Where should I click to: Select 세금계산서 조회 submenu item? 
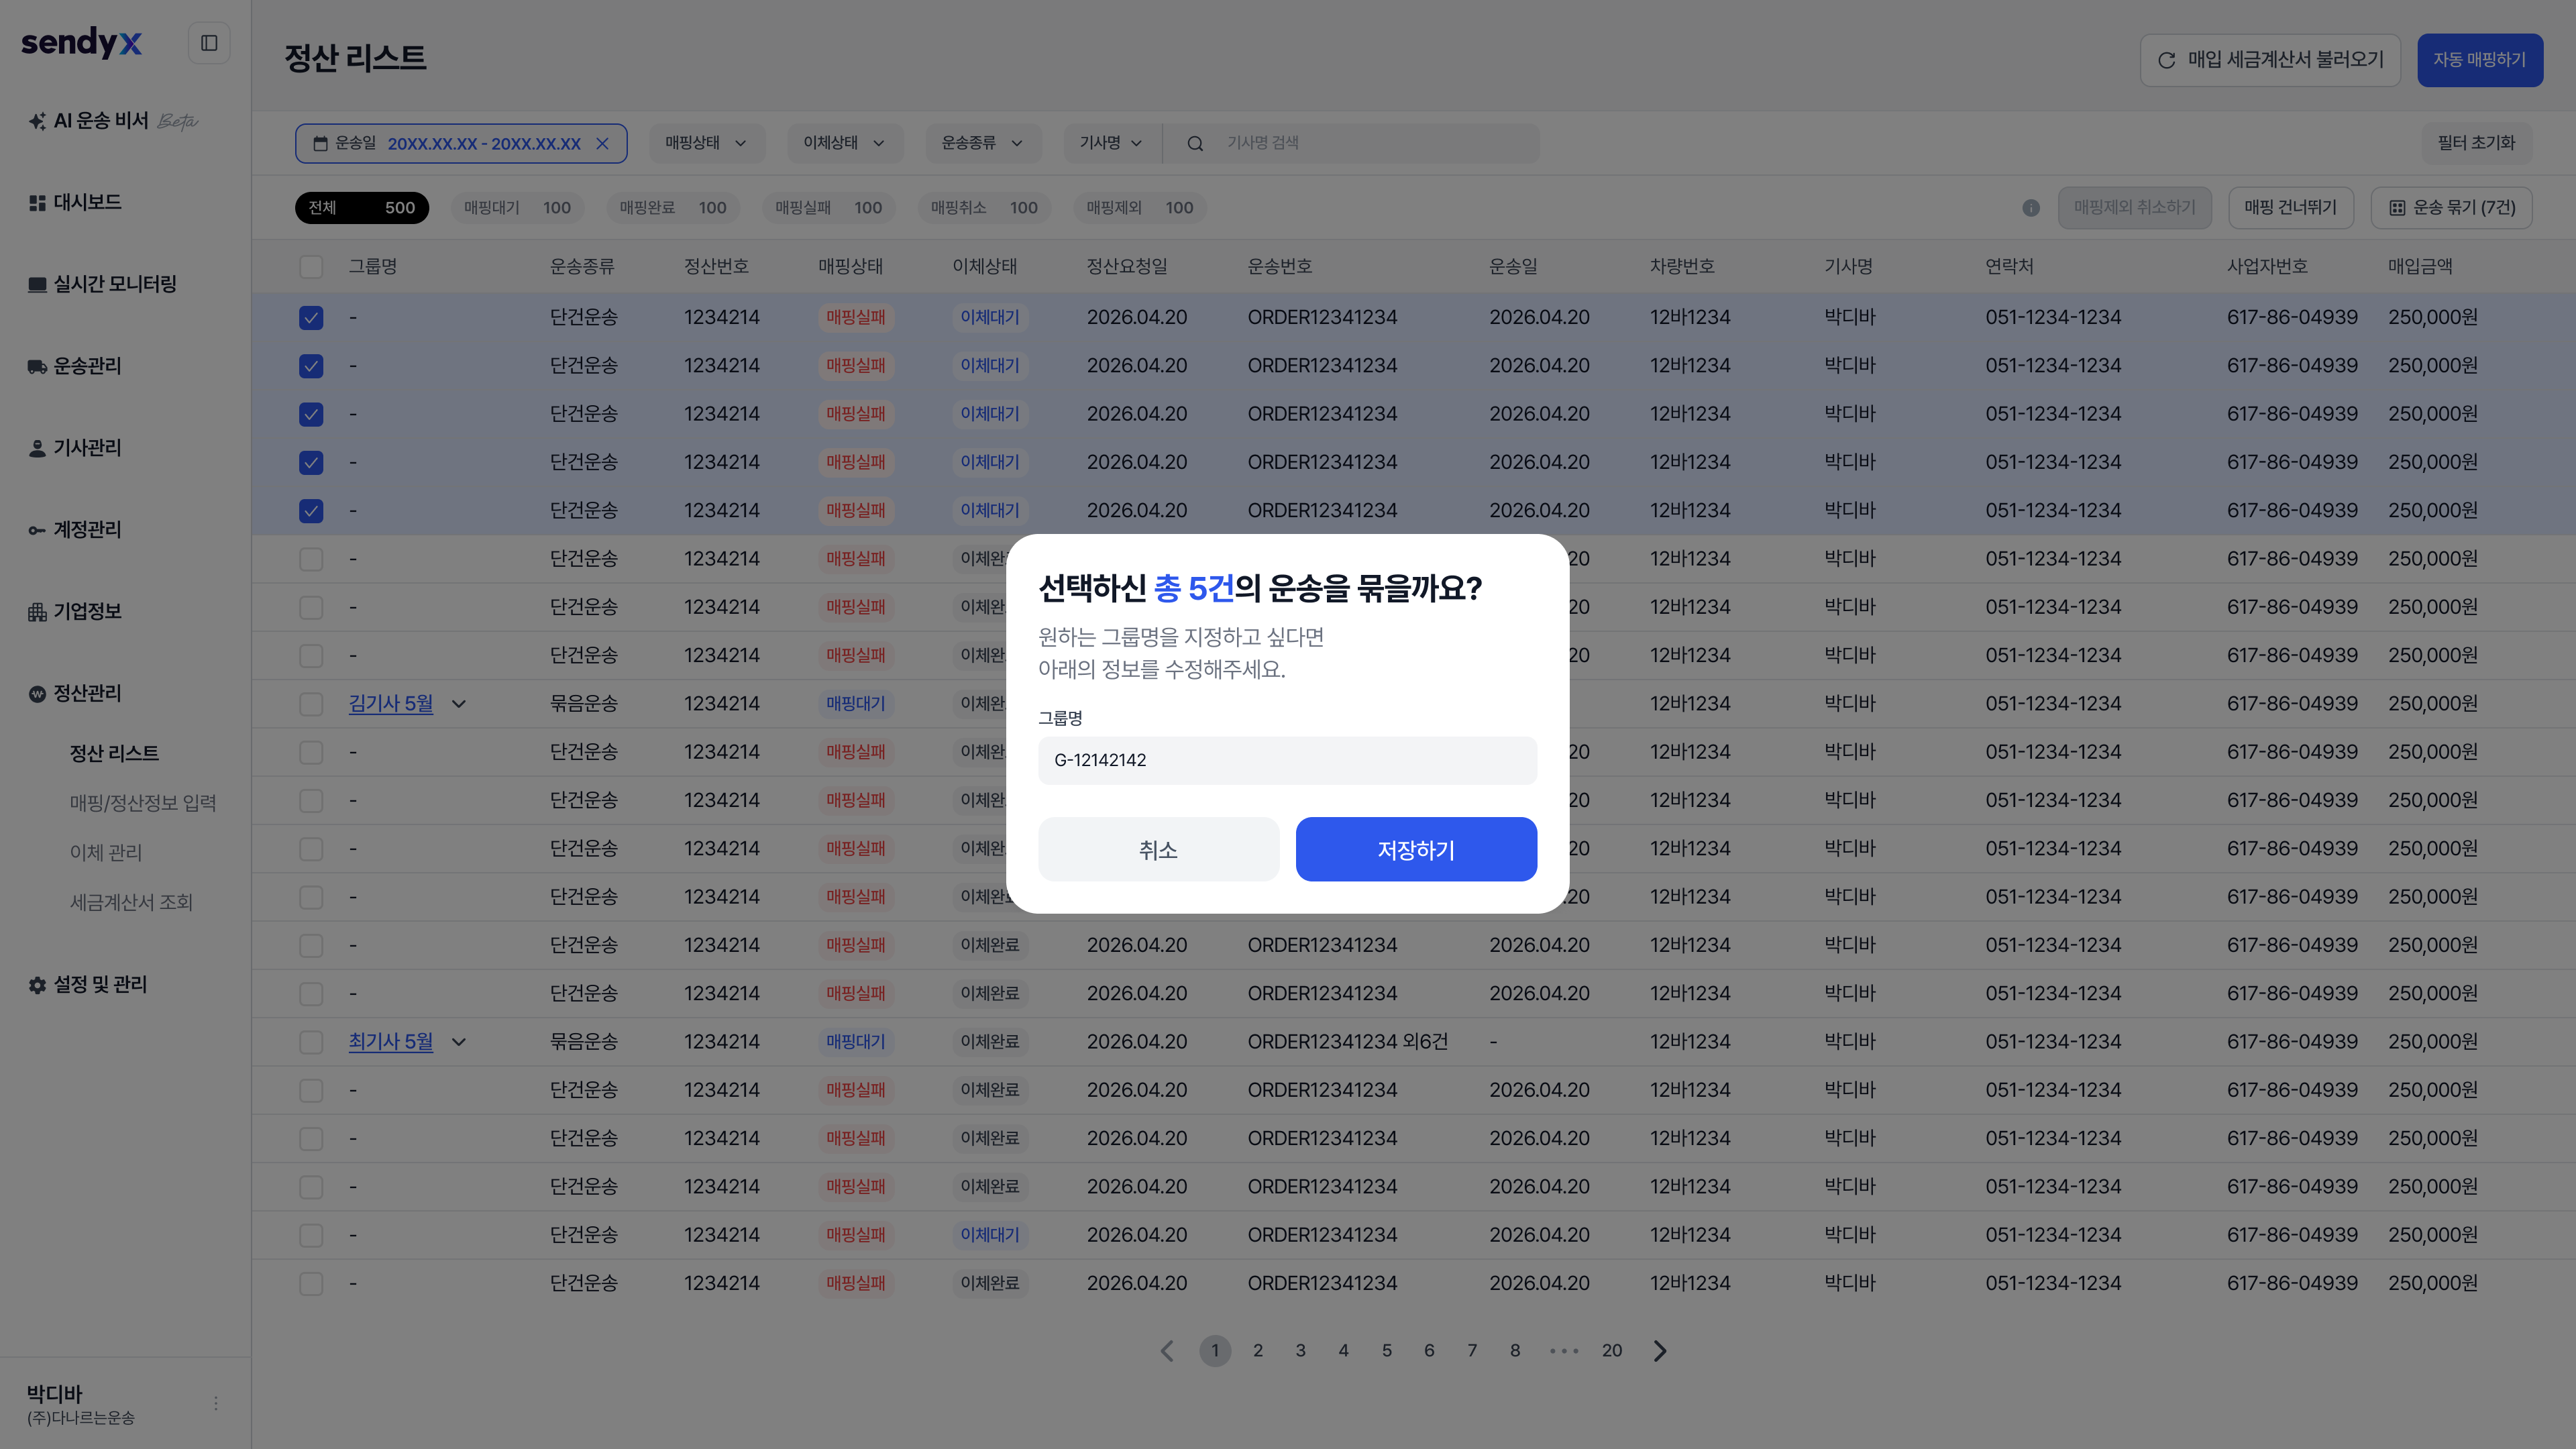[131, 902]
